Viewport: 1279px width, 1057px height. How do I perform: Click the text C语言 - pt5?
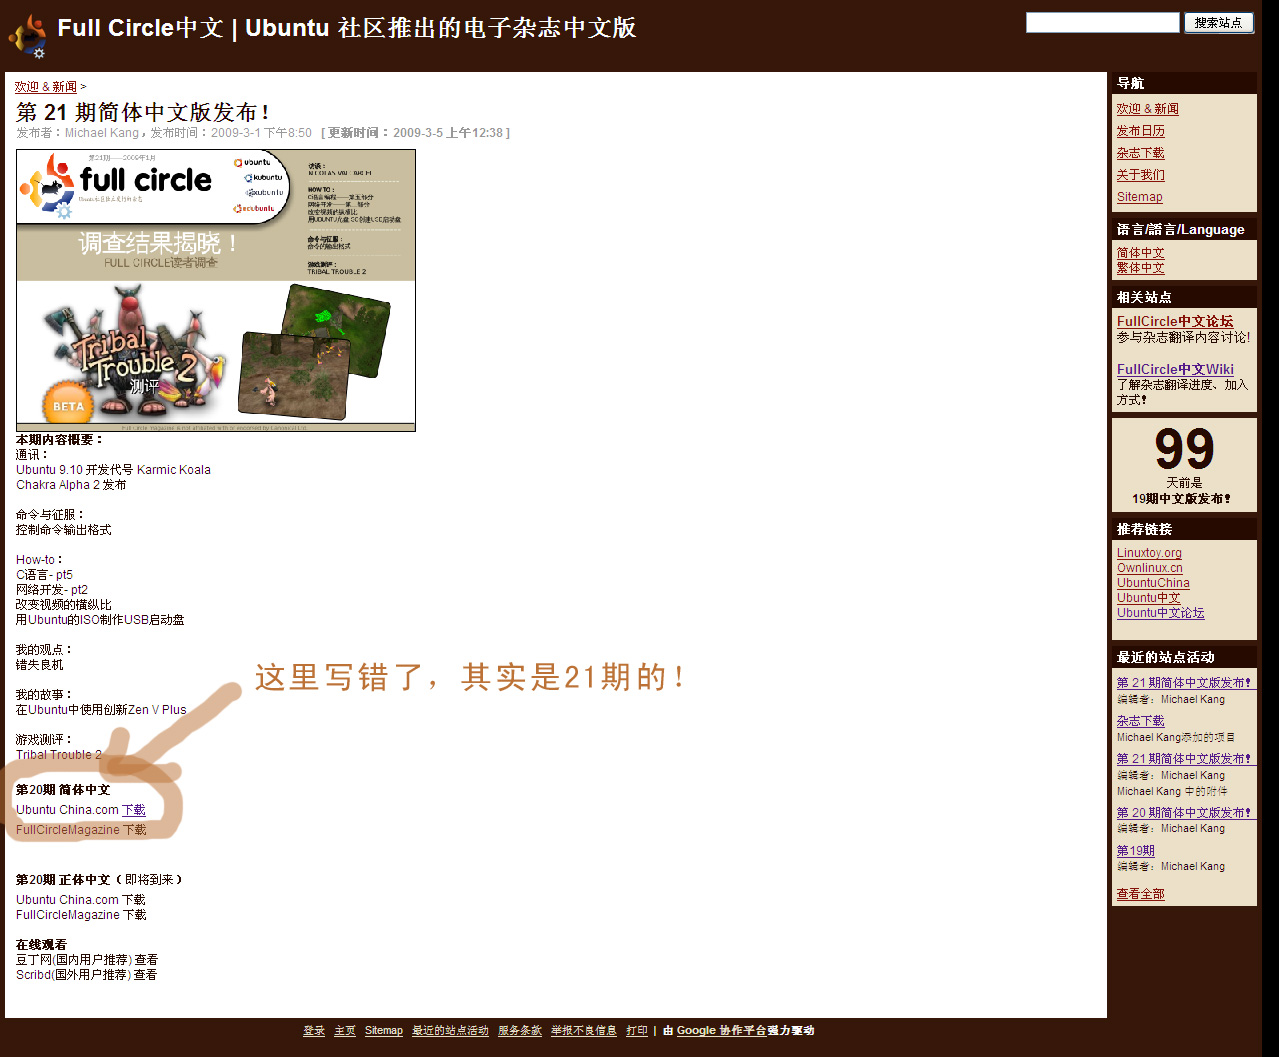(44, 575)
